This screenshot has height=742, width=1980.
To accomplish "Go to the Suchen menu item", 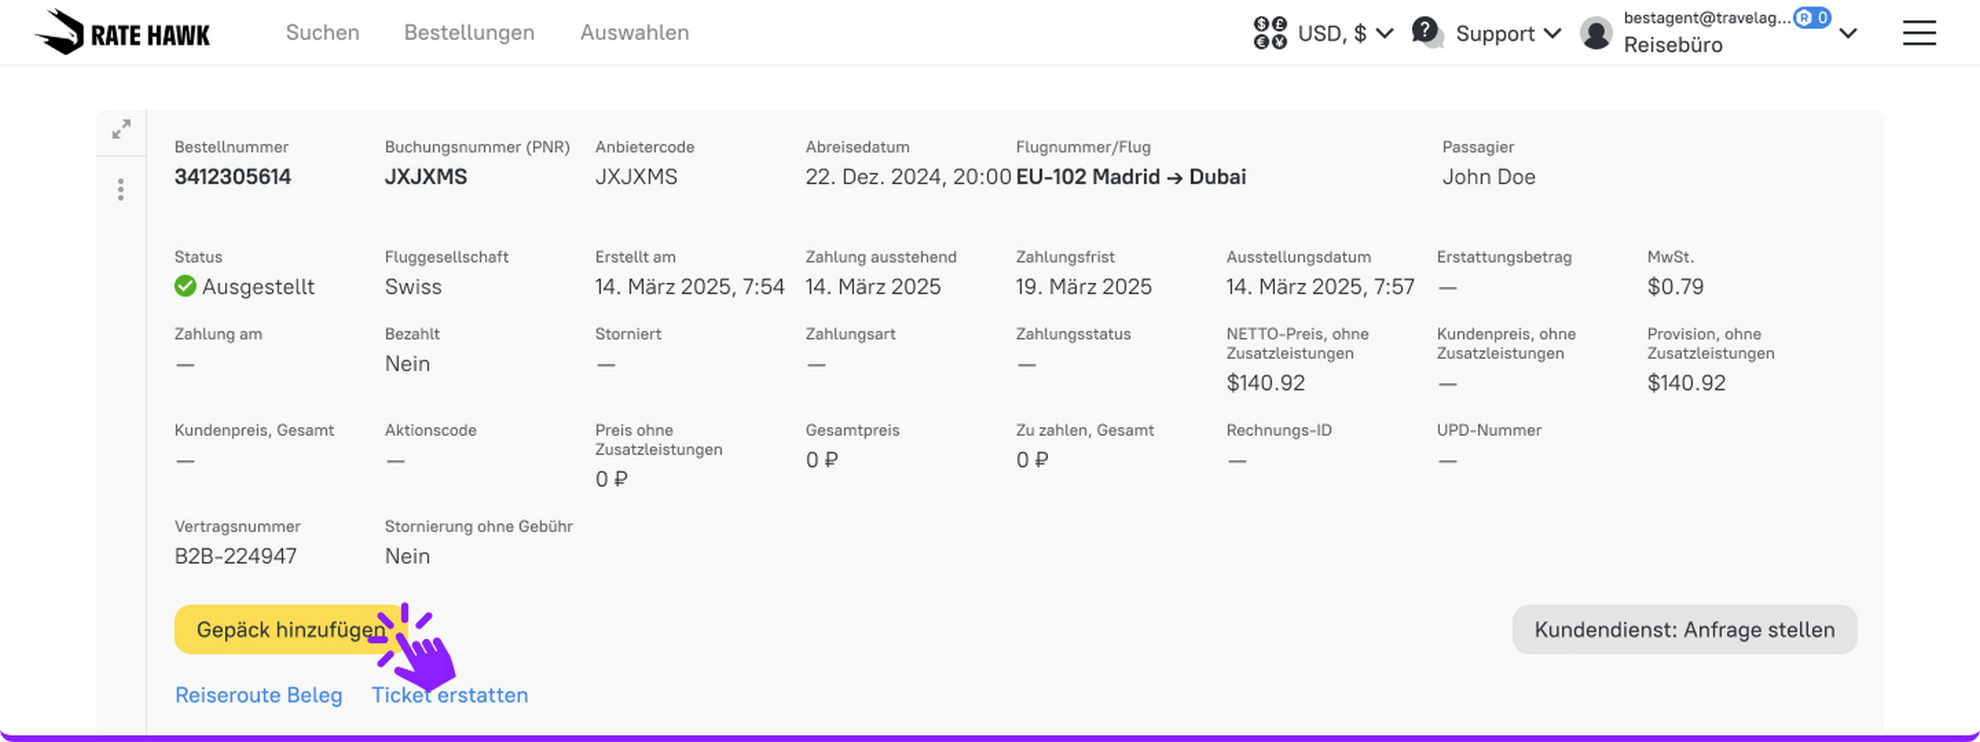I will (x=322, y=32).
